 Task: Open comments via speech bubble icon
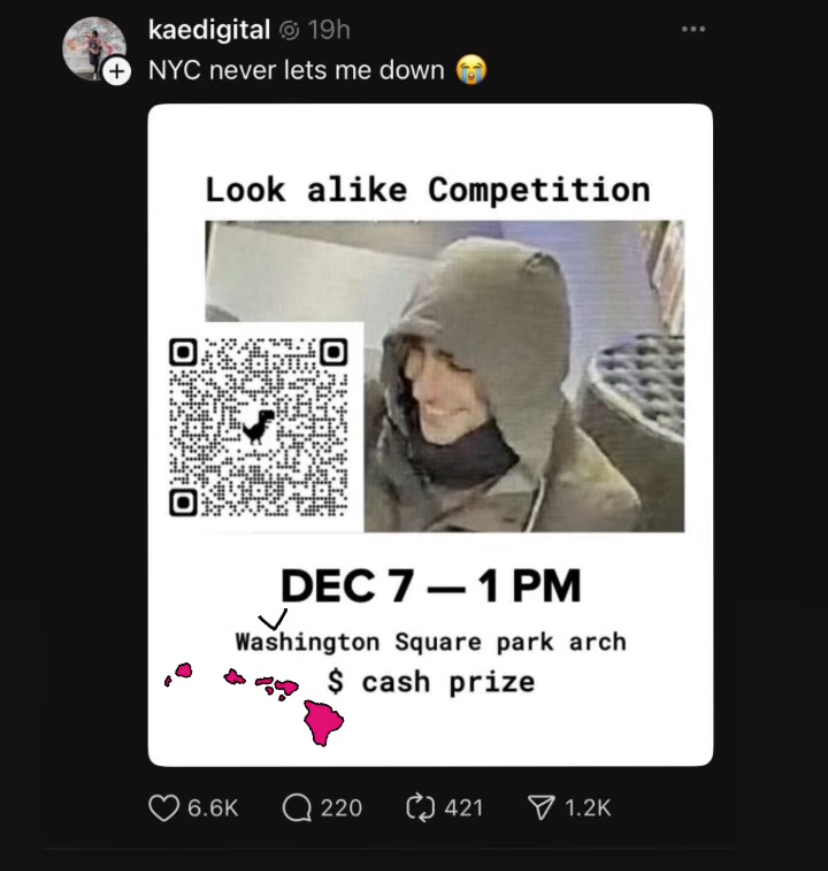point(297,808)
